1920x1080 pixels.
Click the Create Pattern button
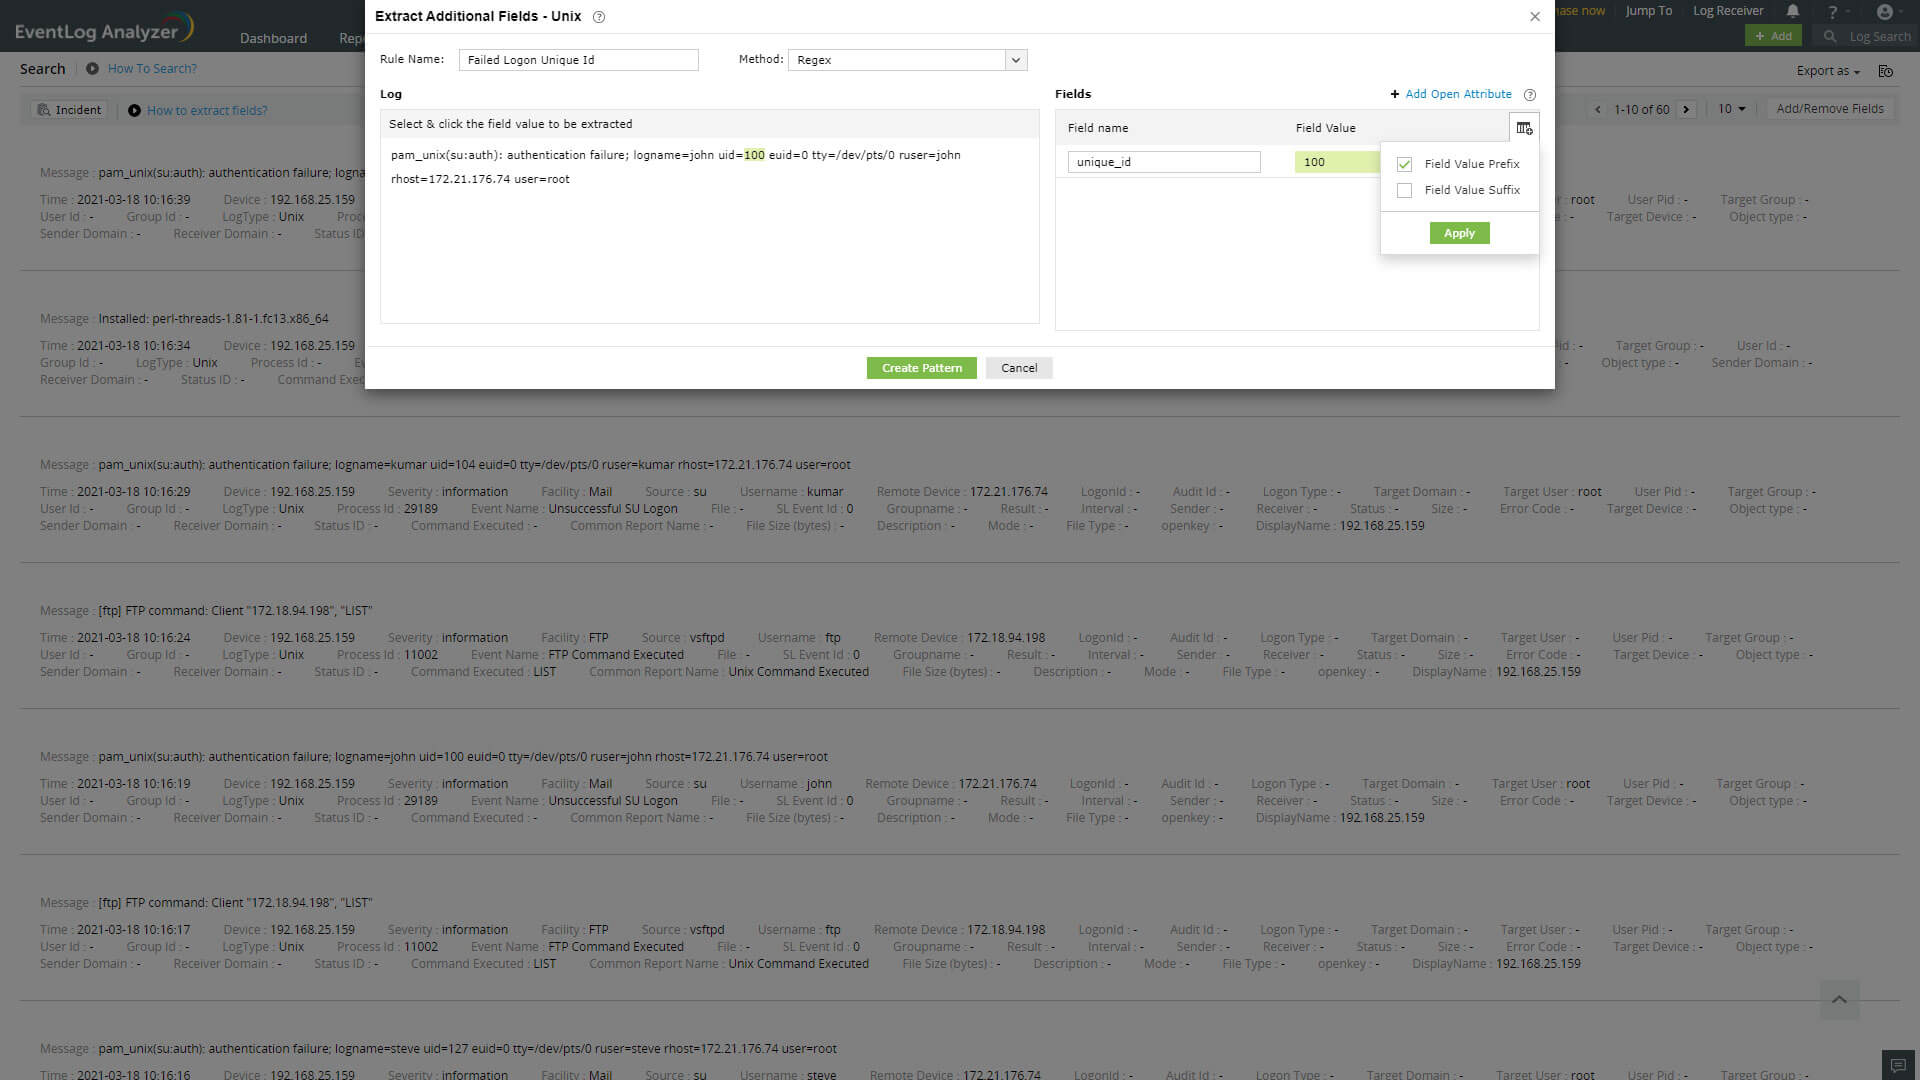[921, 368]
